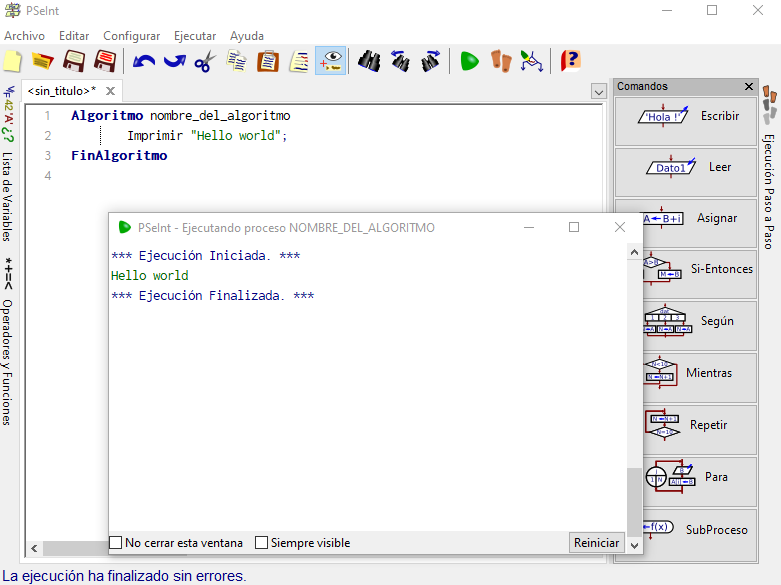Cut selection using the scissors icon

click(x=205, y=61)
